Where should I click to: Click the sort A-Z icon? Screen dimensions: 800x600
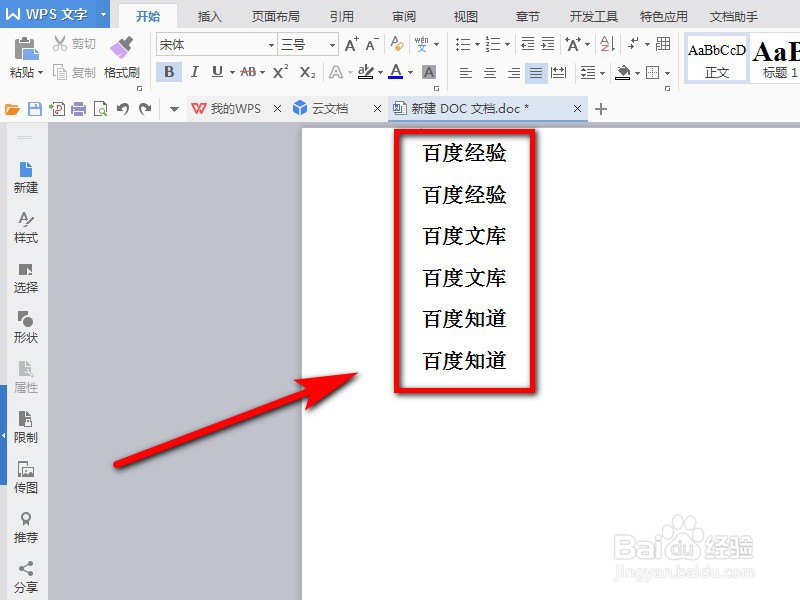[607, 44]
